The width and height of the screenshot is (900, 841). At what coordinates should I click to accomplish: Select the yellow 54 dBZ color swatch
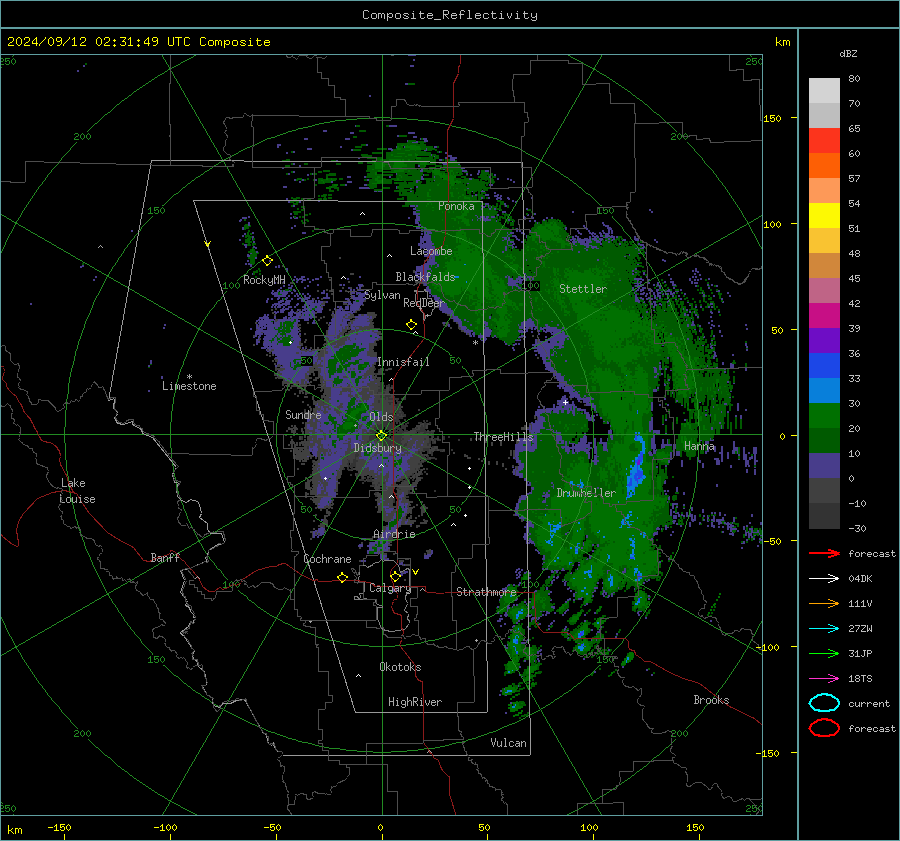coord(824,215)
